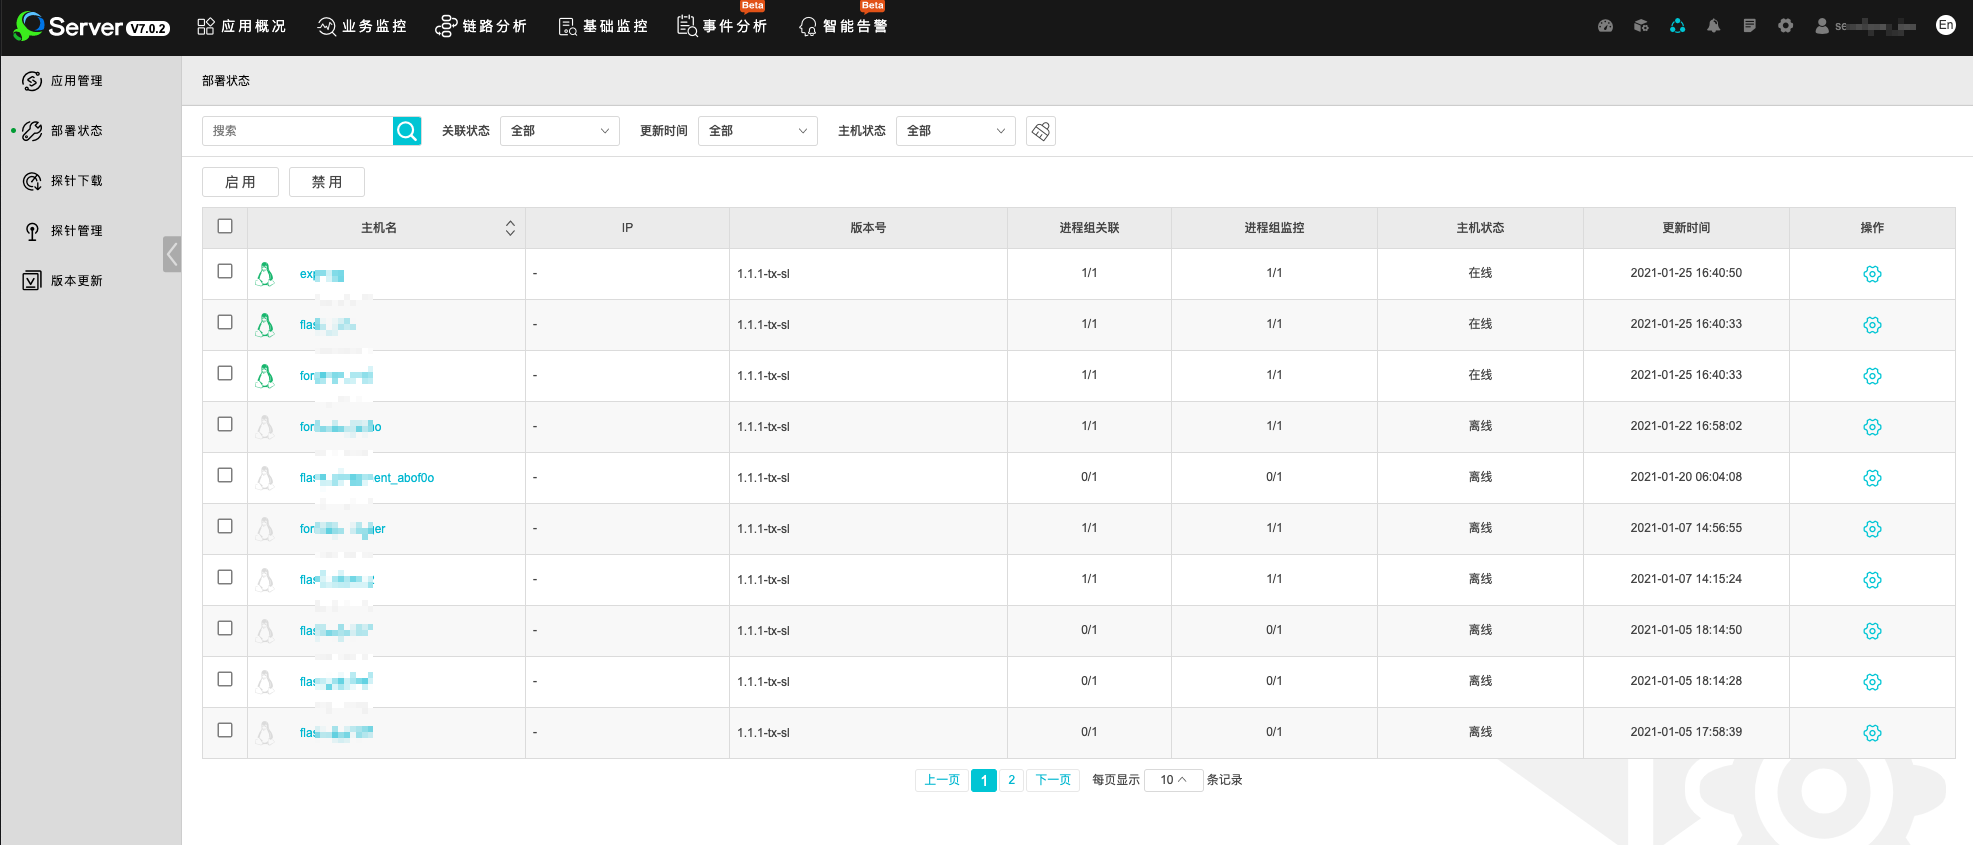Open notifications bell icon

pos(1713,26)
